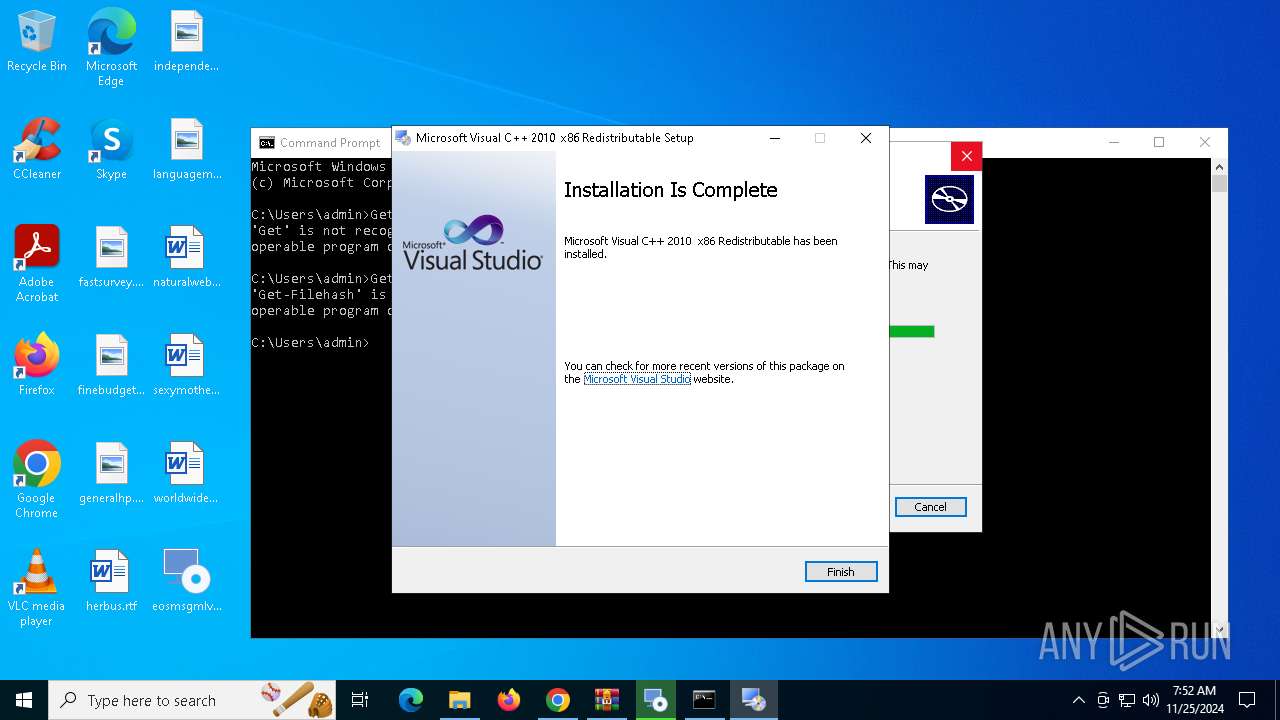Switch to the Visual C++ Setup taskbar item
This screenshot has width=1280, height=720.
754,700
